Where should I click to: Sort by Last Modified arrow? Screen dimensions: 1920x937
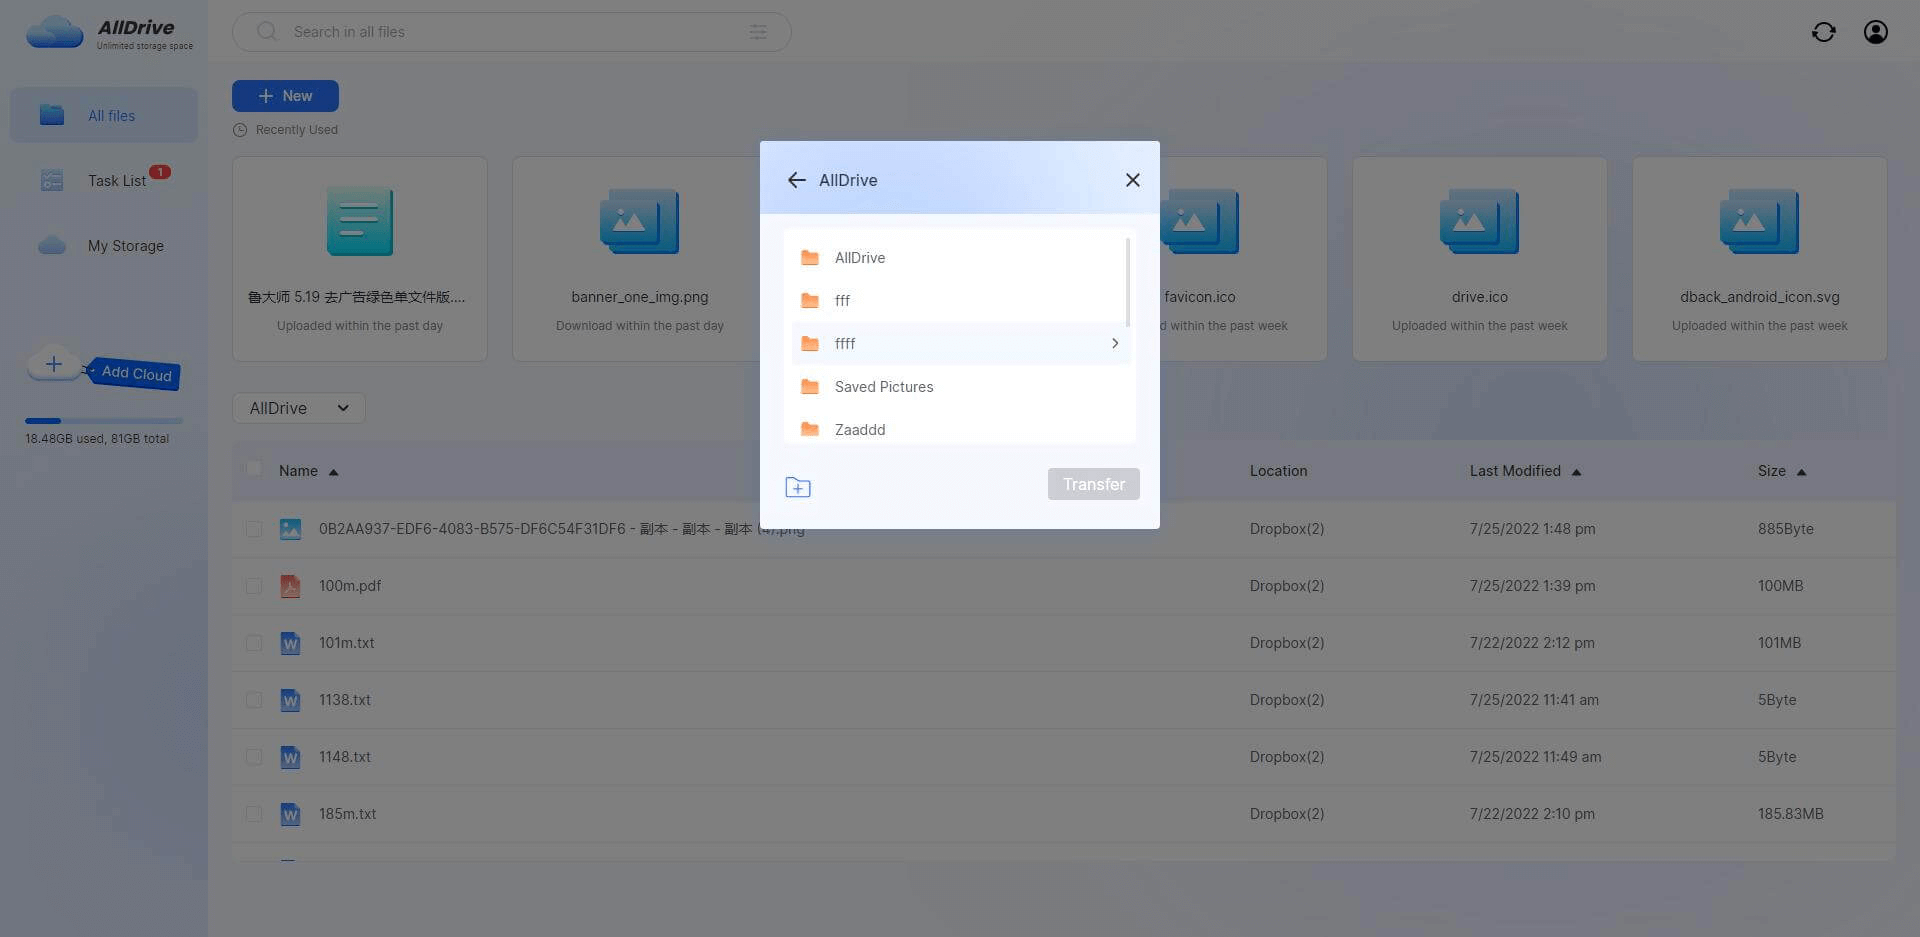[x=1576, y=472]
